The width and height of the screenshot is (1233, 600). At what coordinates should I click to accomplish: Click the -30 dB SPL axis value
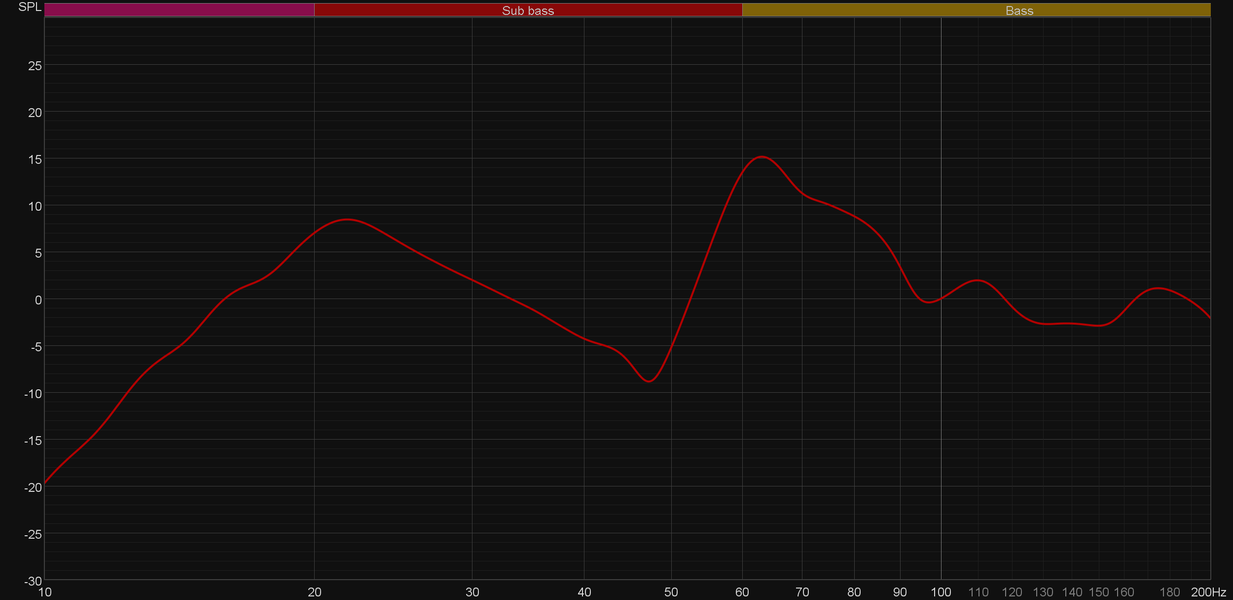(32, 581)
